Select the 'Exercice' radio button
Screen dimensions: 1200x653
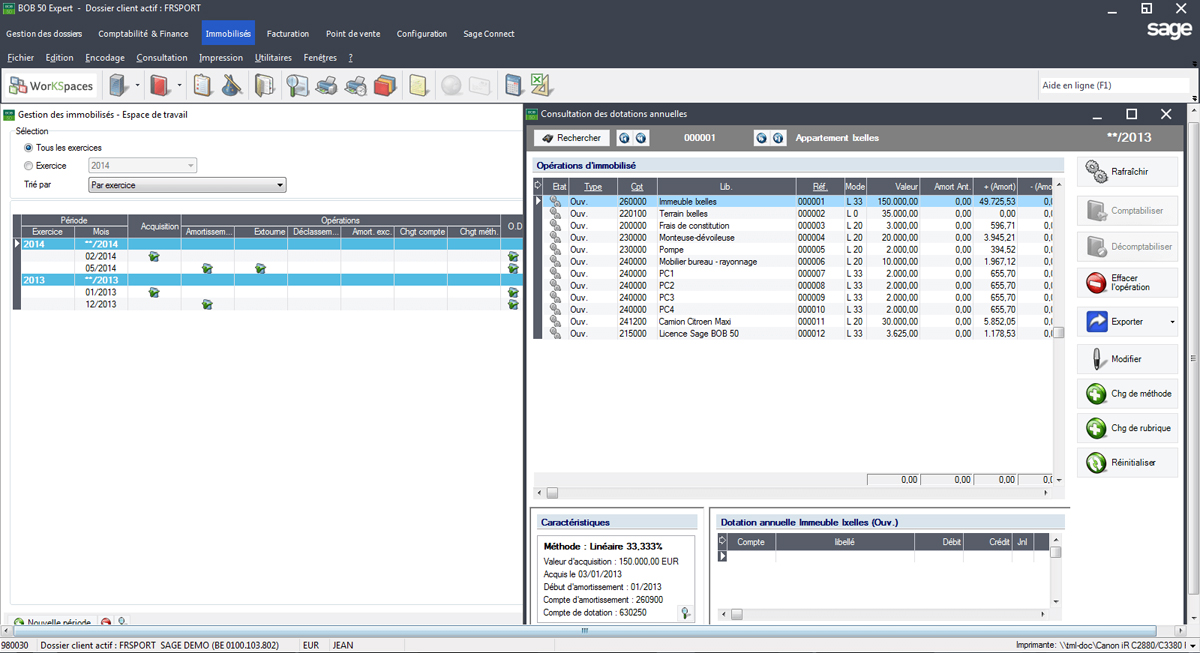[29, 166]
